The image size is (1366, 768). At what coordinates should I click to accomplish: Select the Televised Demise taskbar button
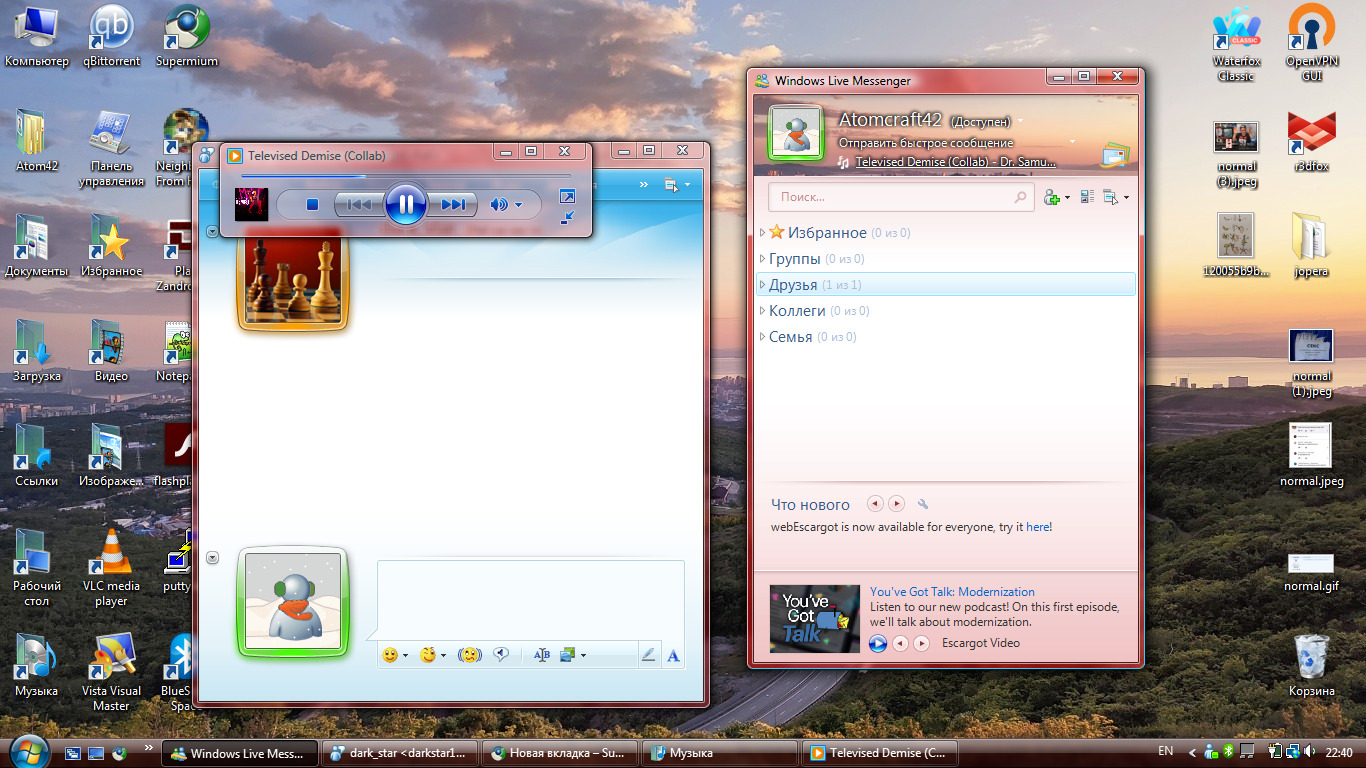(x=880, y=753)
